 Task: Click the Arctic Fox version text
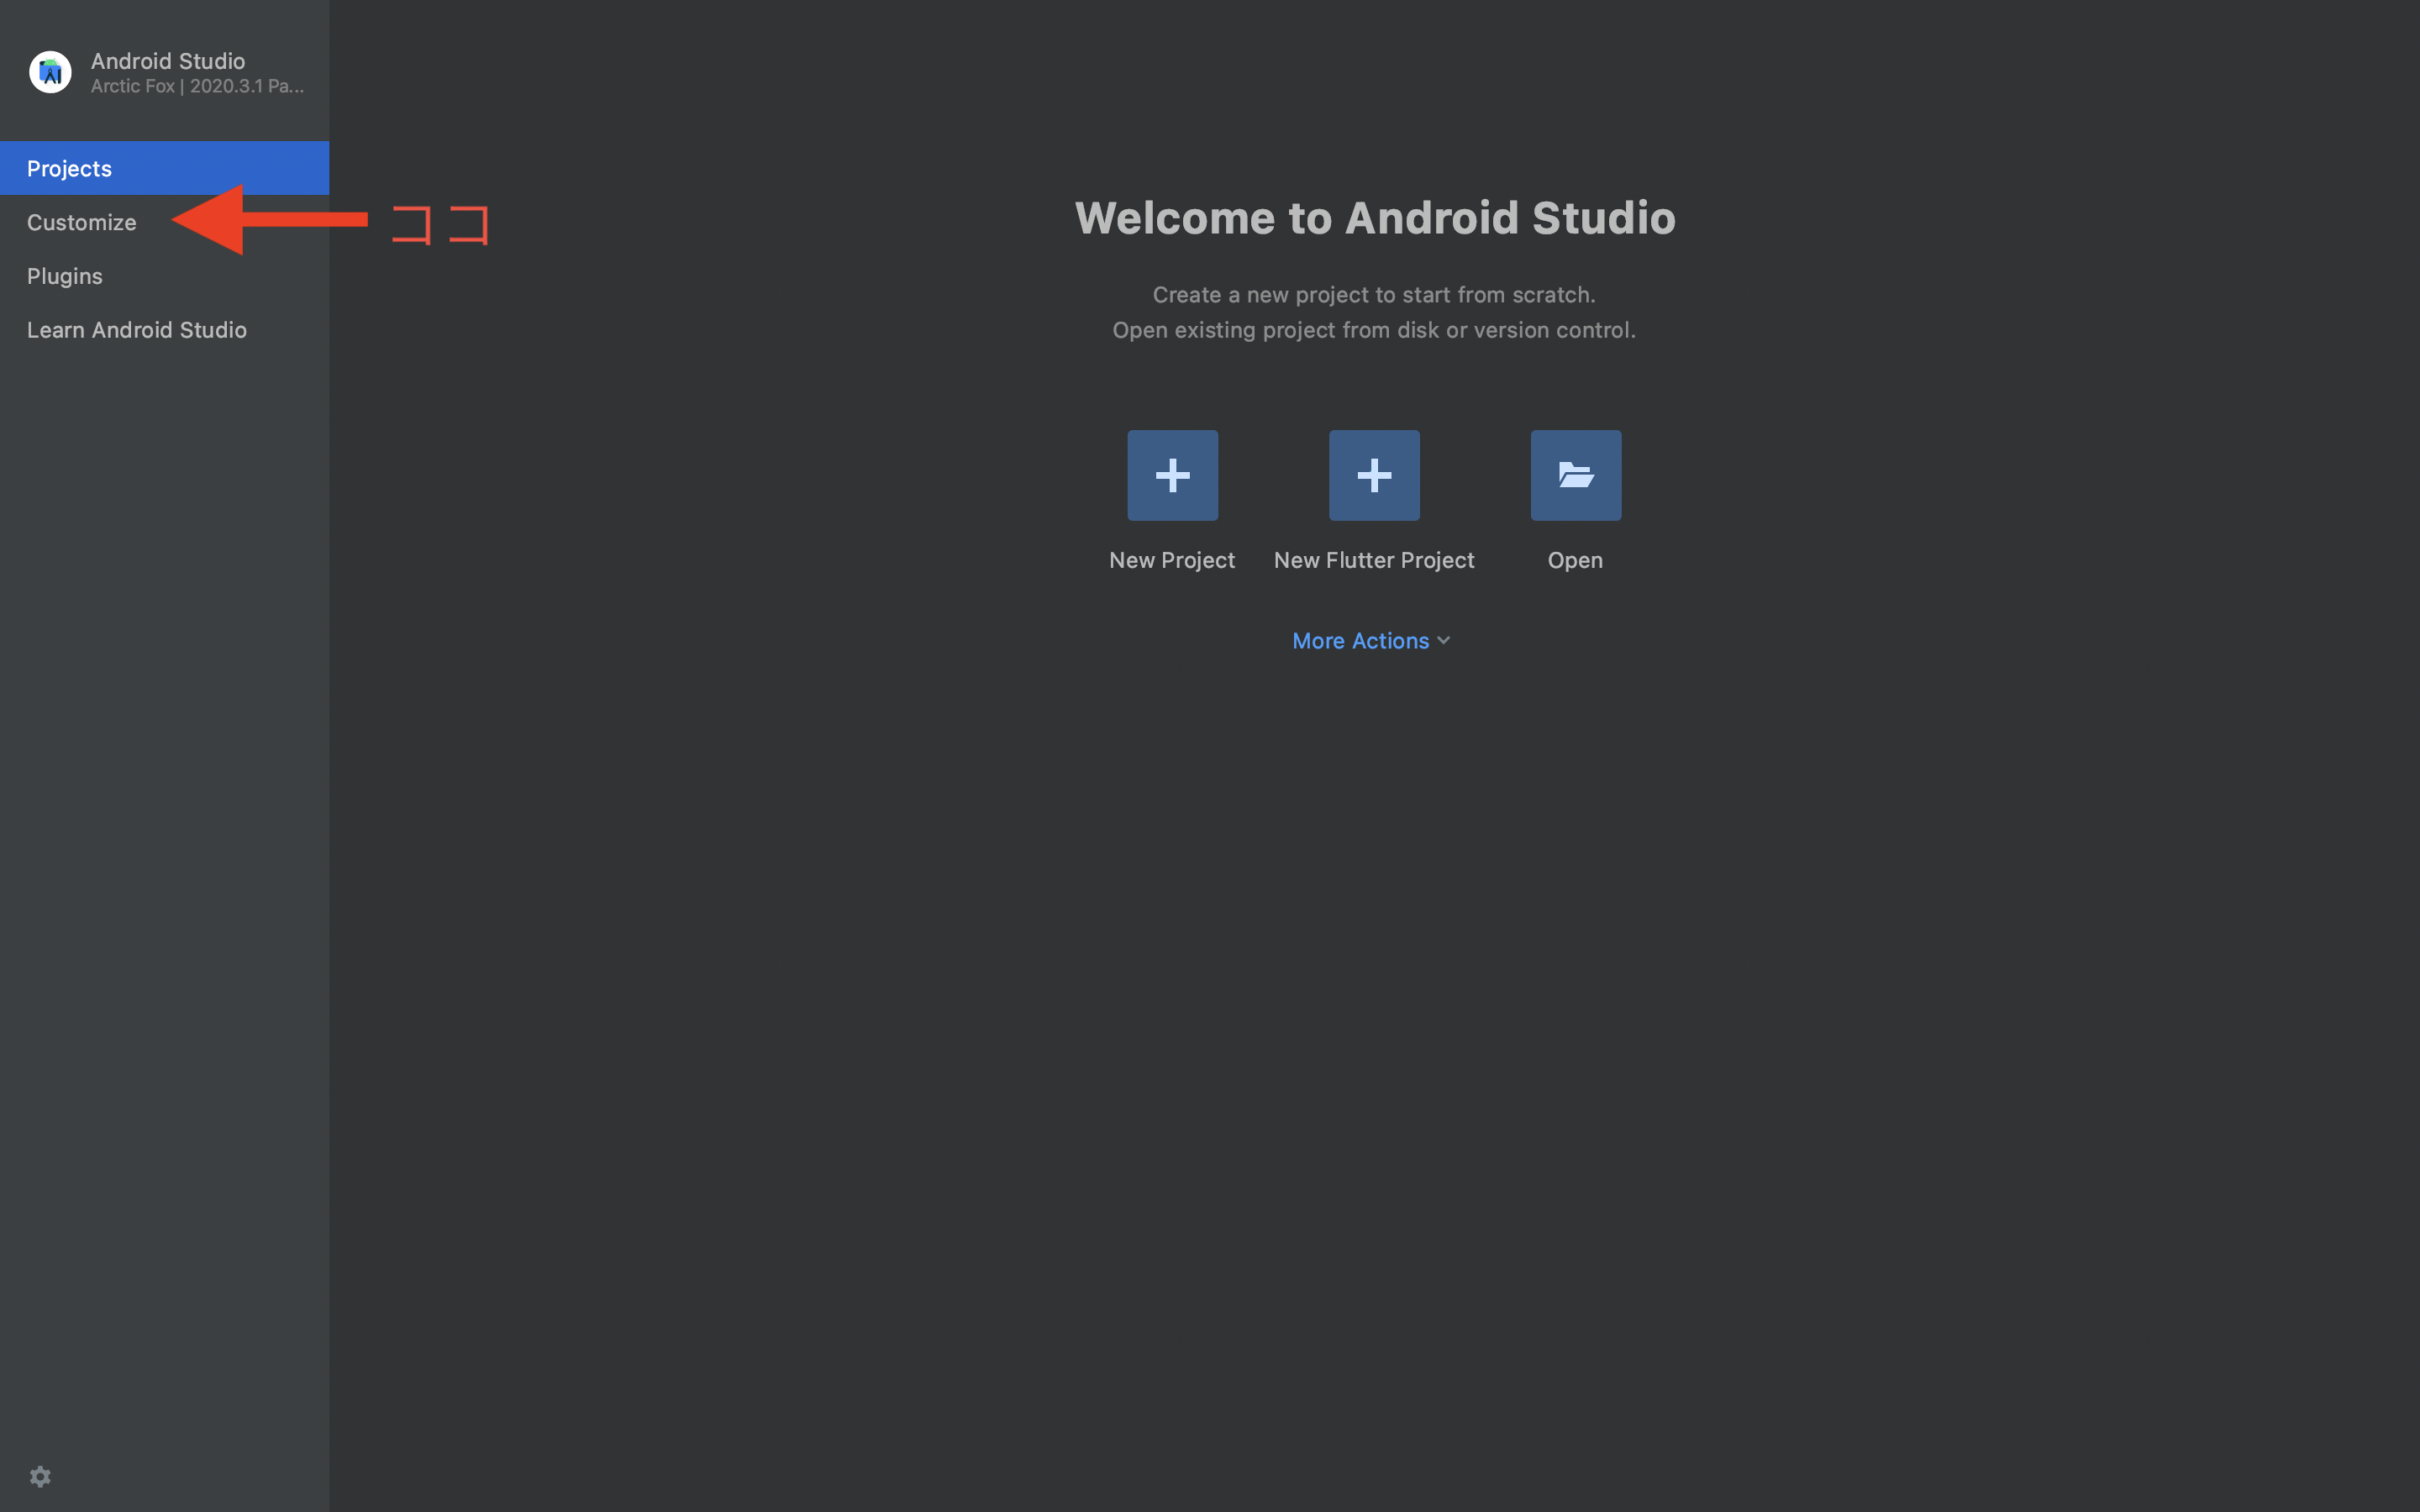point(197,87)
